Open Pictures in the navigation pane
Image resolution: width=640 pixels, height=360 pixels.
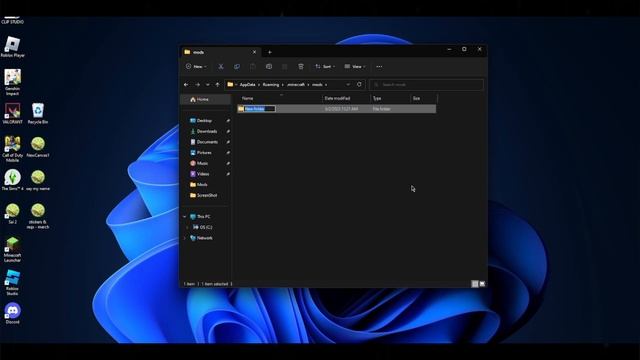(x=204, y=153)
